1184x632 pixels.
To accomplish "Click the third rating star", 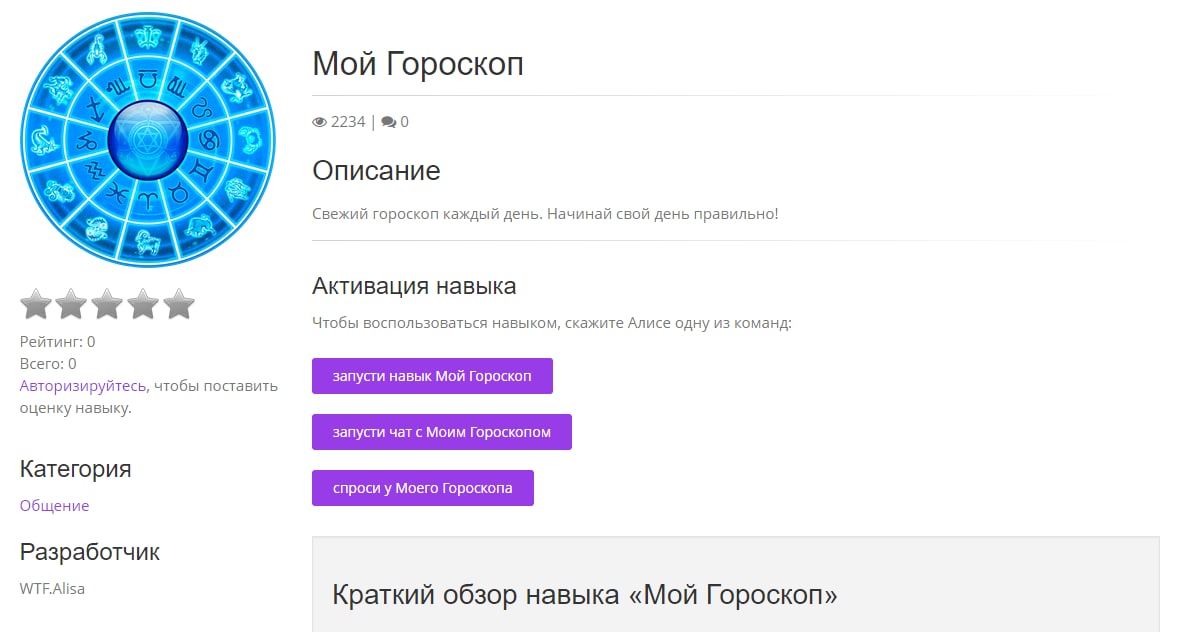I will (x=107, y=304).
